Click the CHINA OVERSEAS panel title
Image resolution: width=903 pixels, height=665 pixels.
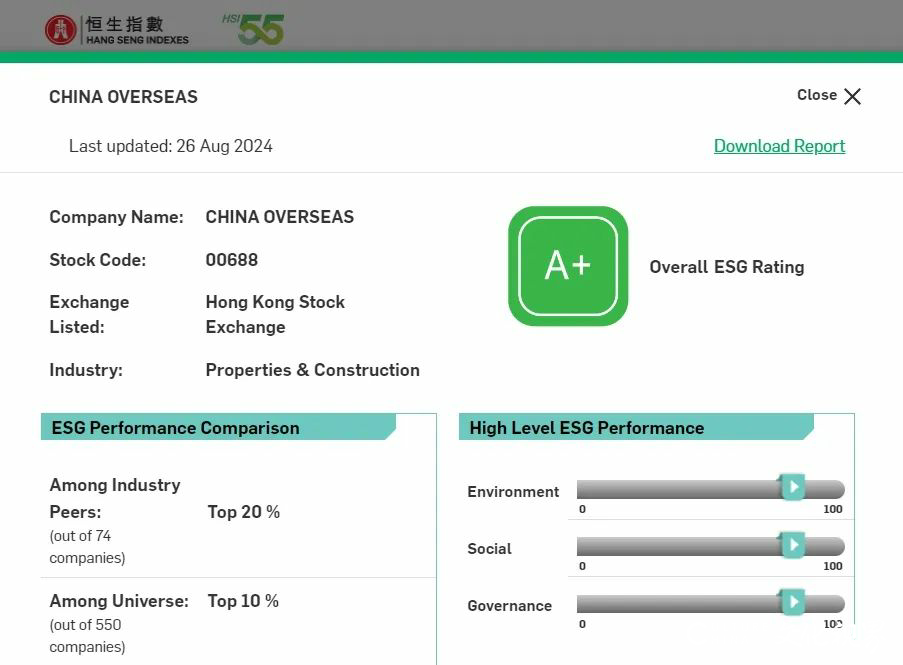click(123, 97)
